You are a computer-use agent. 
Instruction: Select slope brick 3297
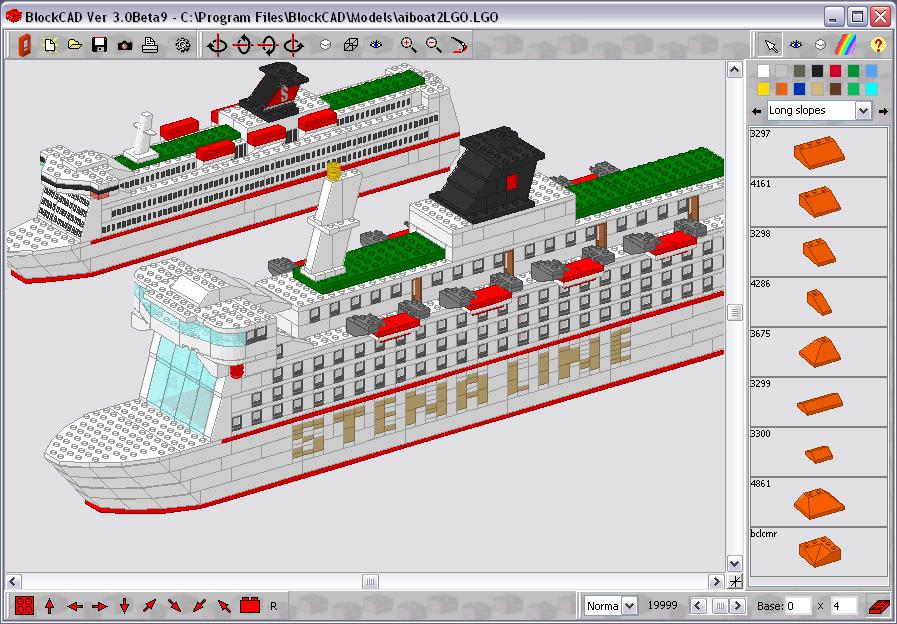[818, 152]
